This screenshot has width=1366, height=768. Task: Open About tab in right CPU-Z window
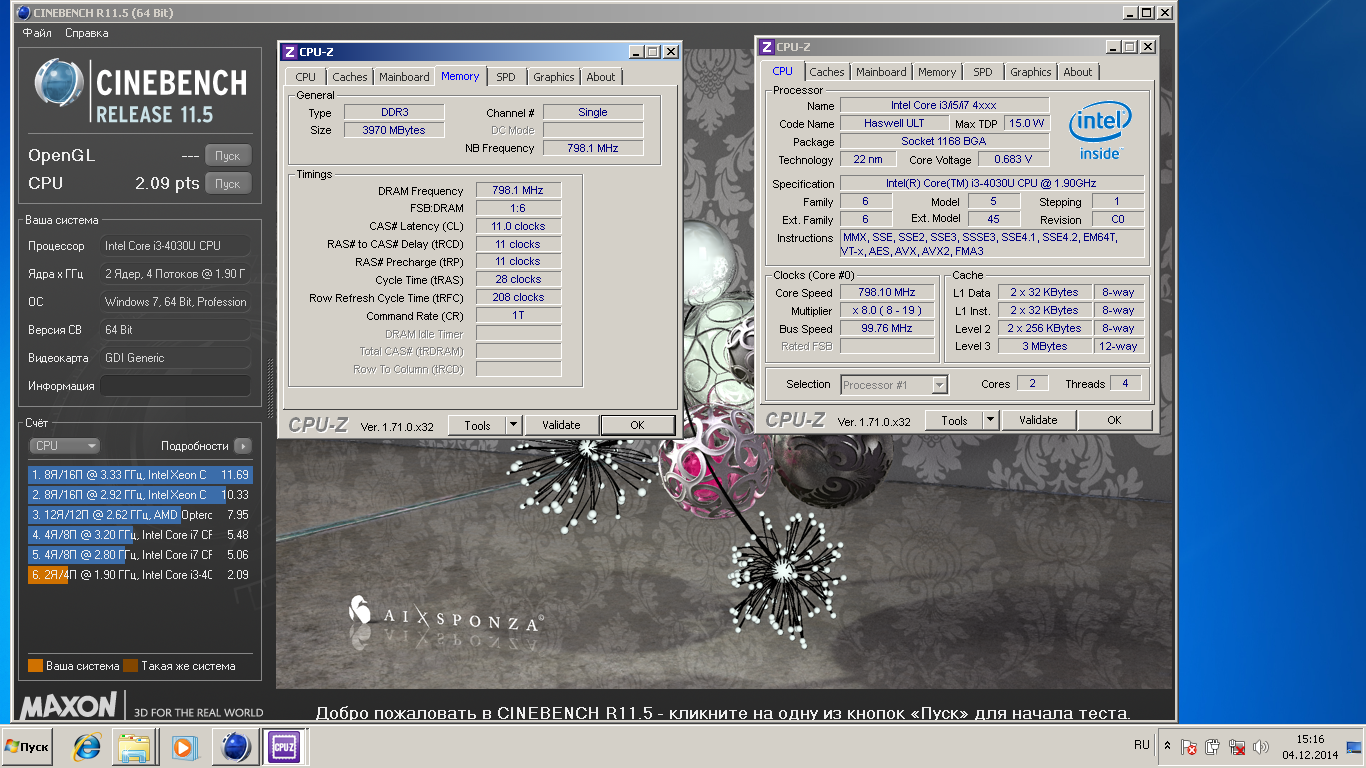(1078, 72)
